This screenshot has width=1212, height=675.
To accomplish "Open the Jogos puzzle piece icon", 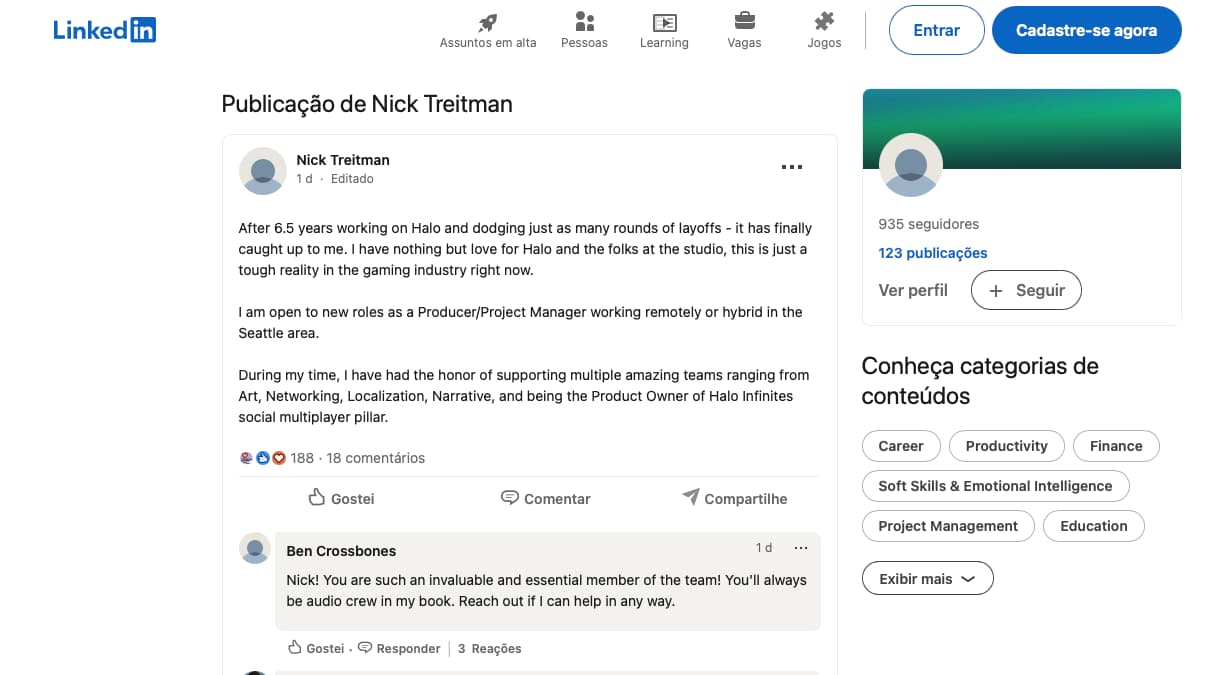I will pos(824,22).
